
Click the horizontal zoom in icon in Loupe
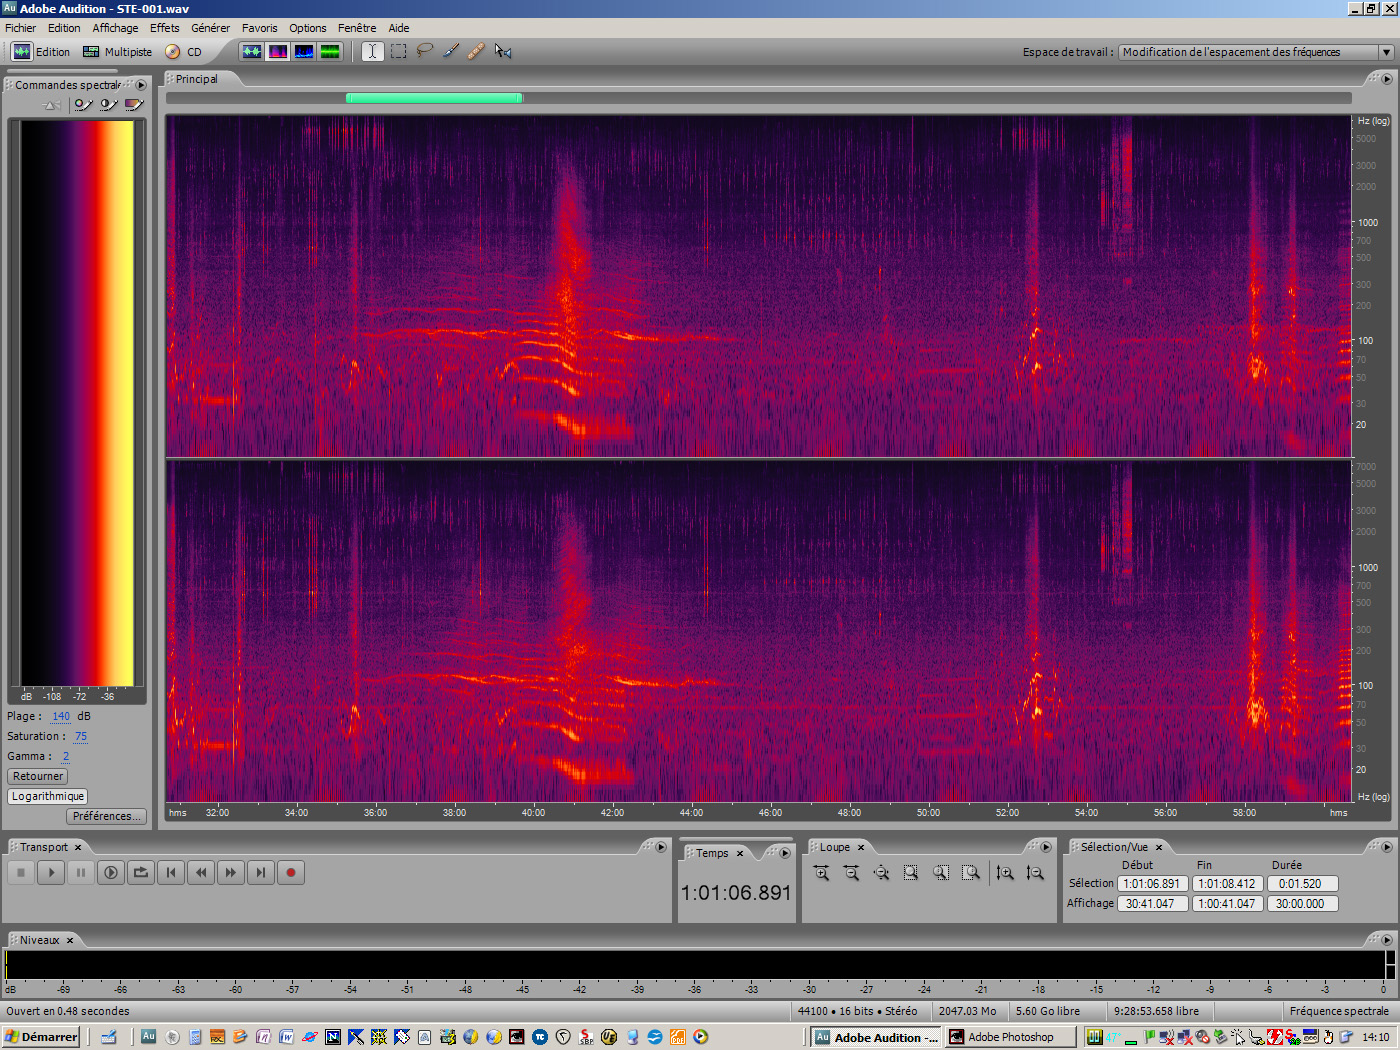pyautogui.click(x=821, y=872)
